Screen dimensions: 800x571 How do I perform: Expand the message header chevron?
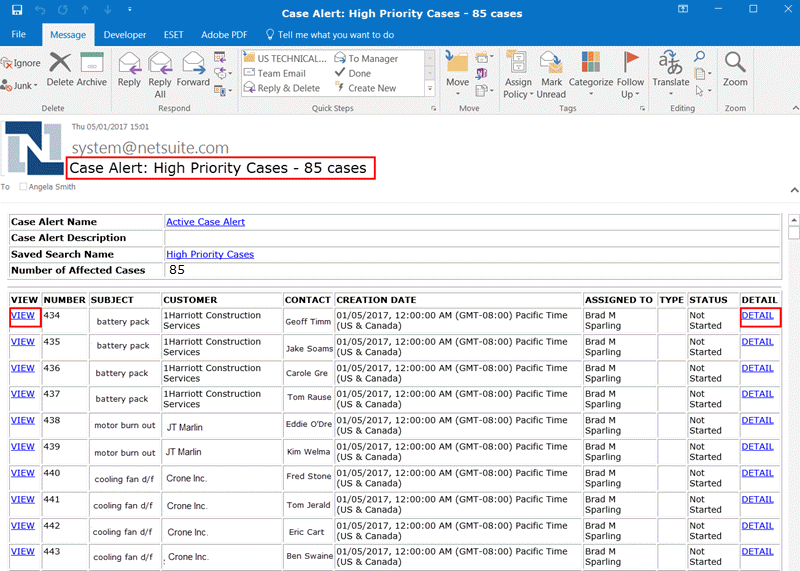(x=794, y=190)
